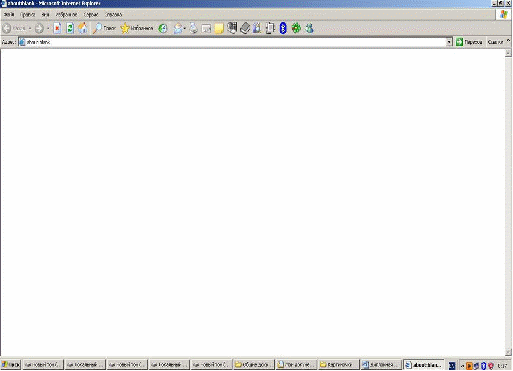This screenshot has height=371, width=513.
Task: Open the Файл (File) menu
Action: point(9,15)
